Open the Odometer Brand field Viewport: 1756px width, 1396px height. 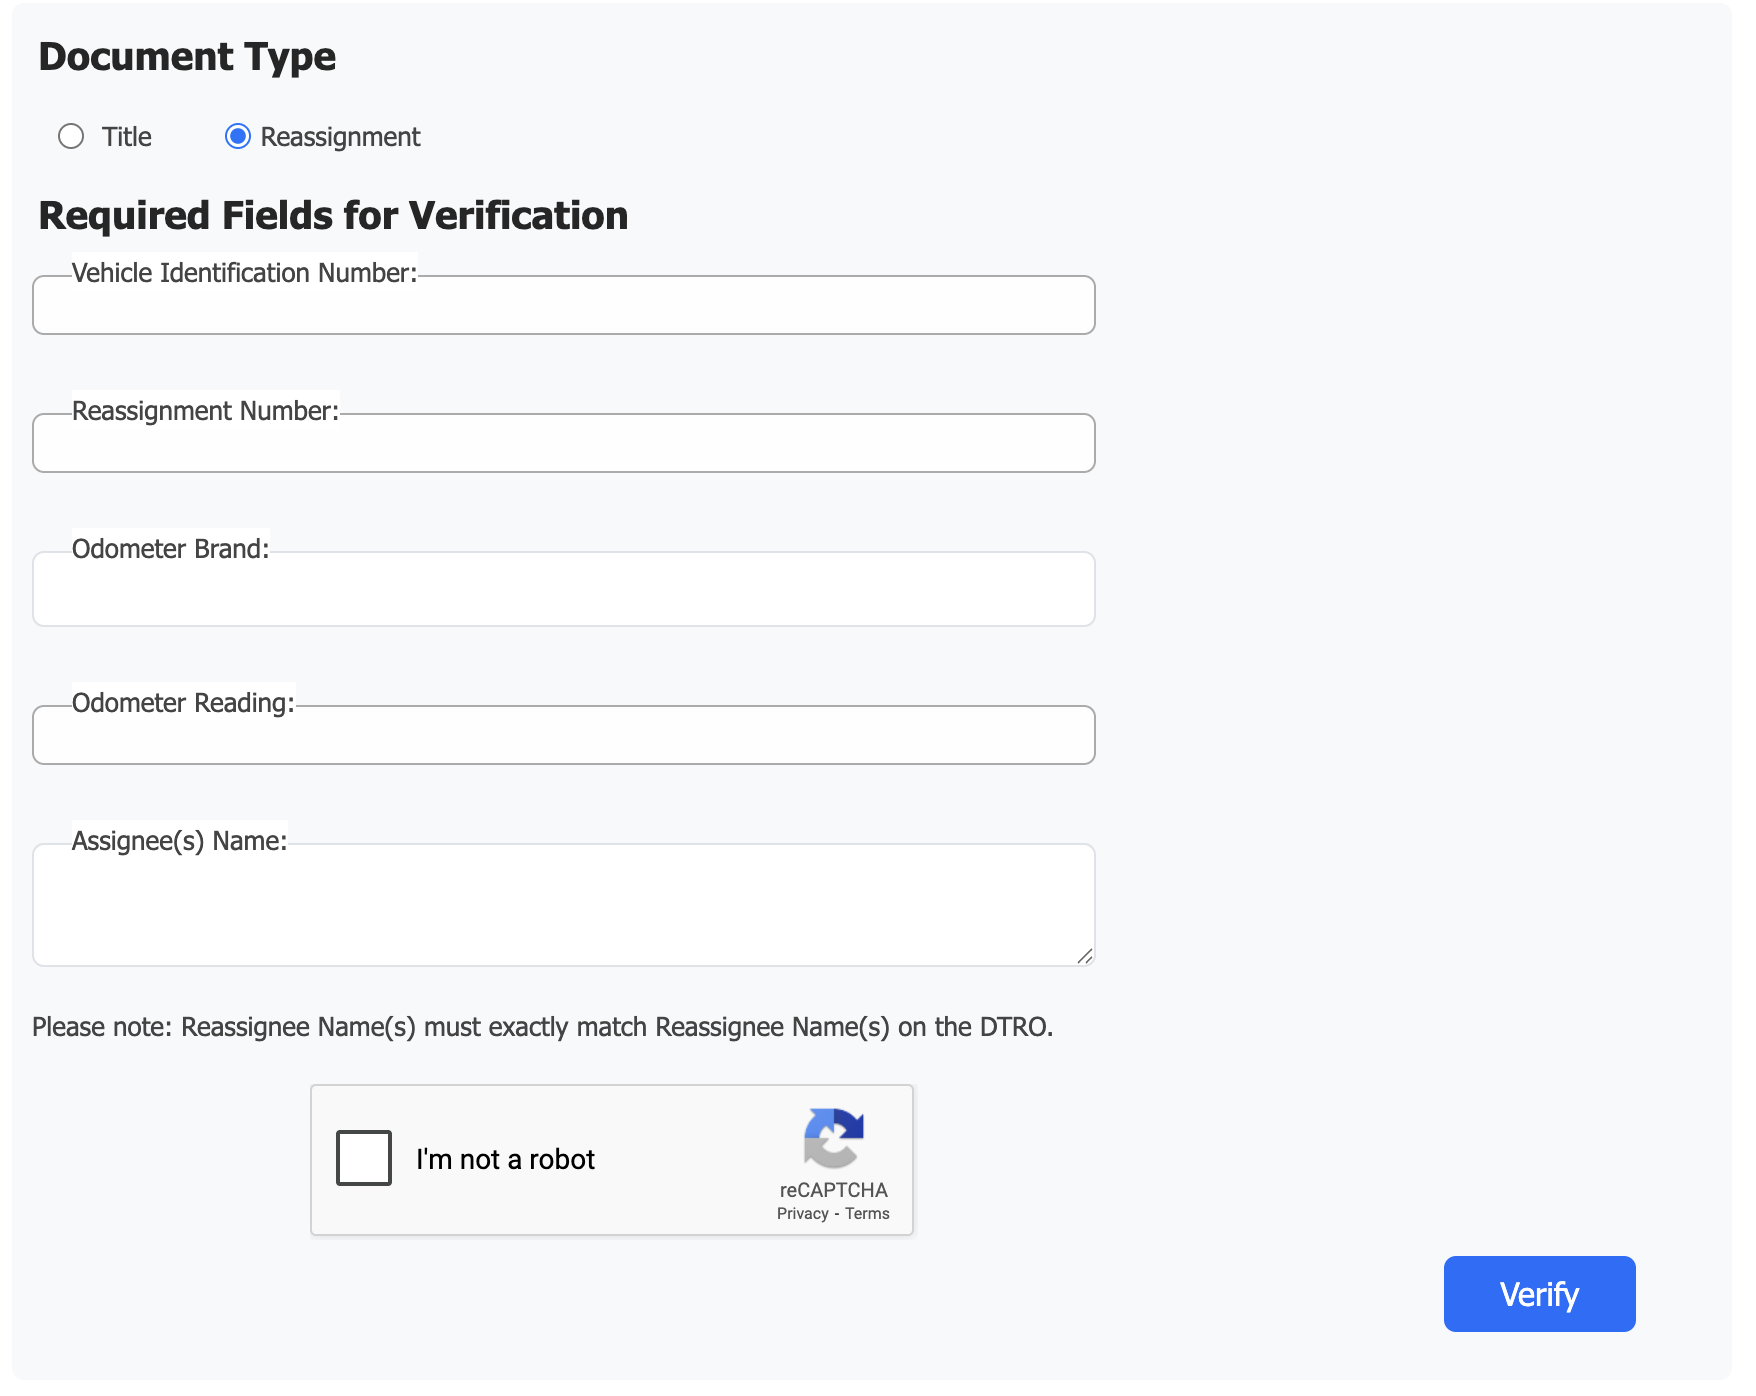pos(564,589)
